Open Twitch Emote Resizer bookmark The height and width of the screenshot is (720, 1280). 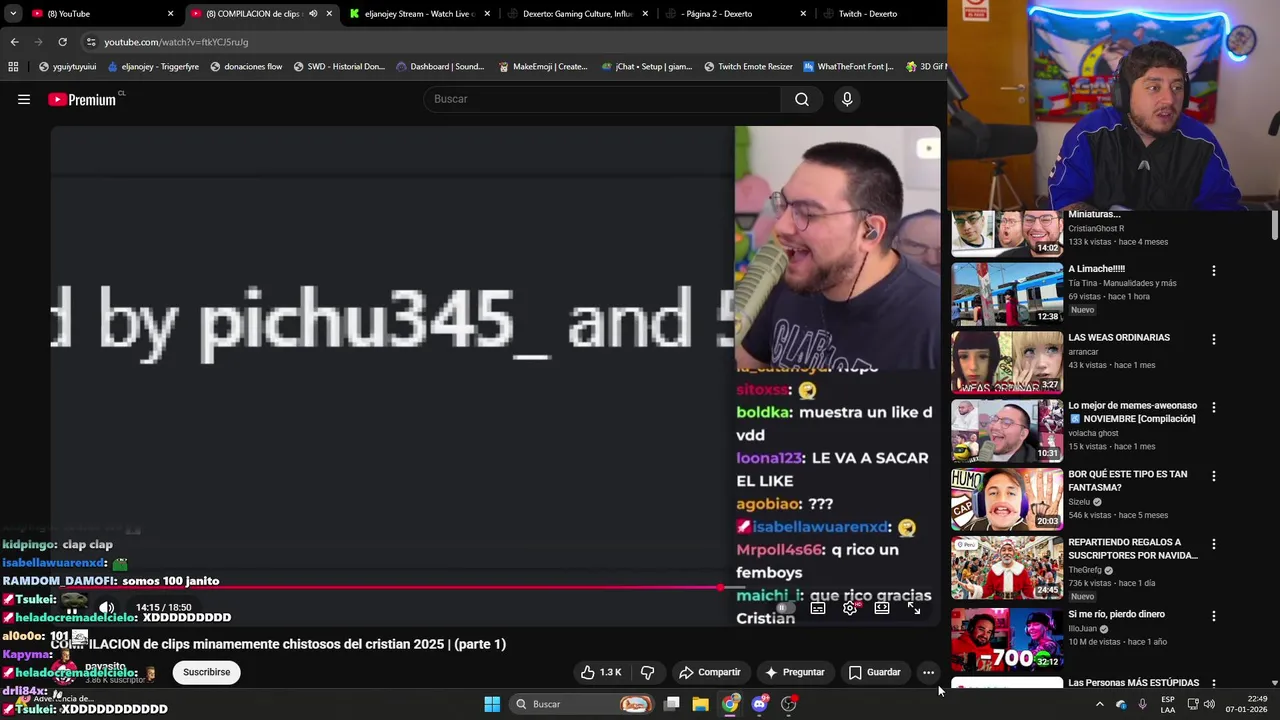[x=748, y=67]
